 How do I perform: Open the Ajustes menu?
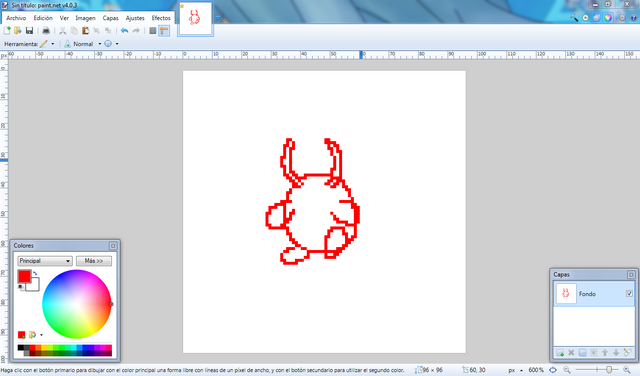click(135, 18)
